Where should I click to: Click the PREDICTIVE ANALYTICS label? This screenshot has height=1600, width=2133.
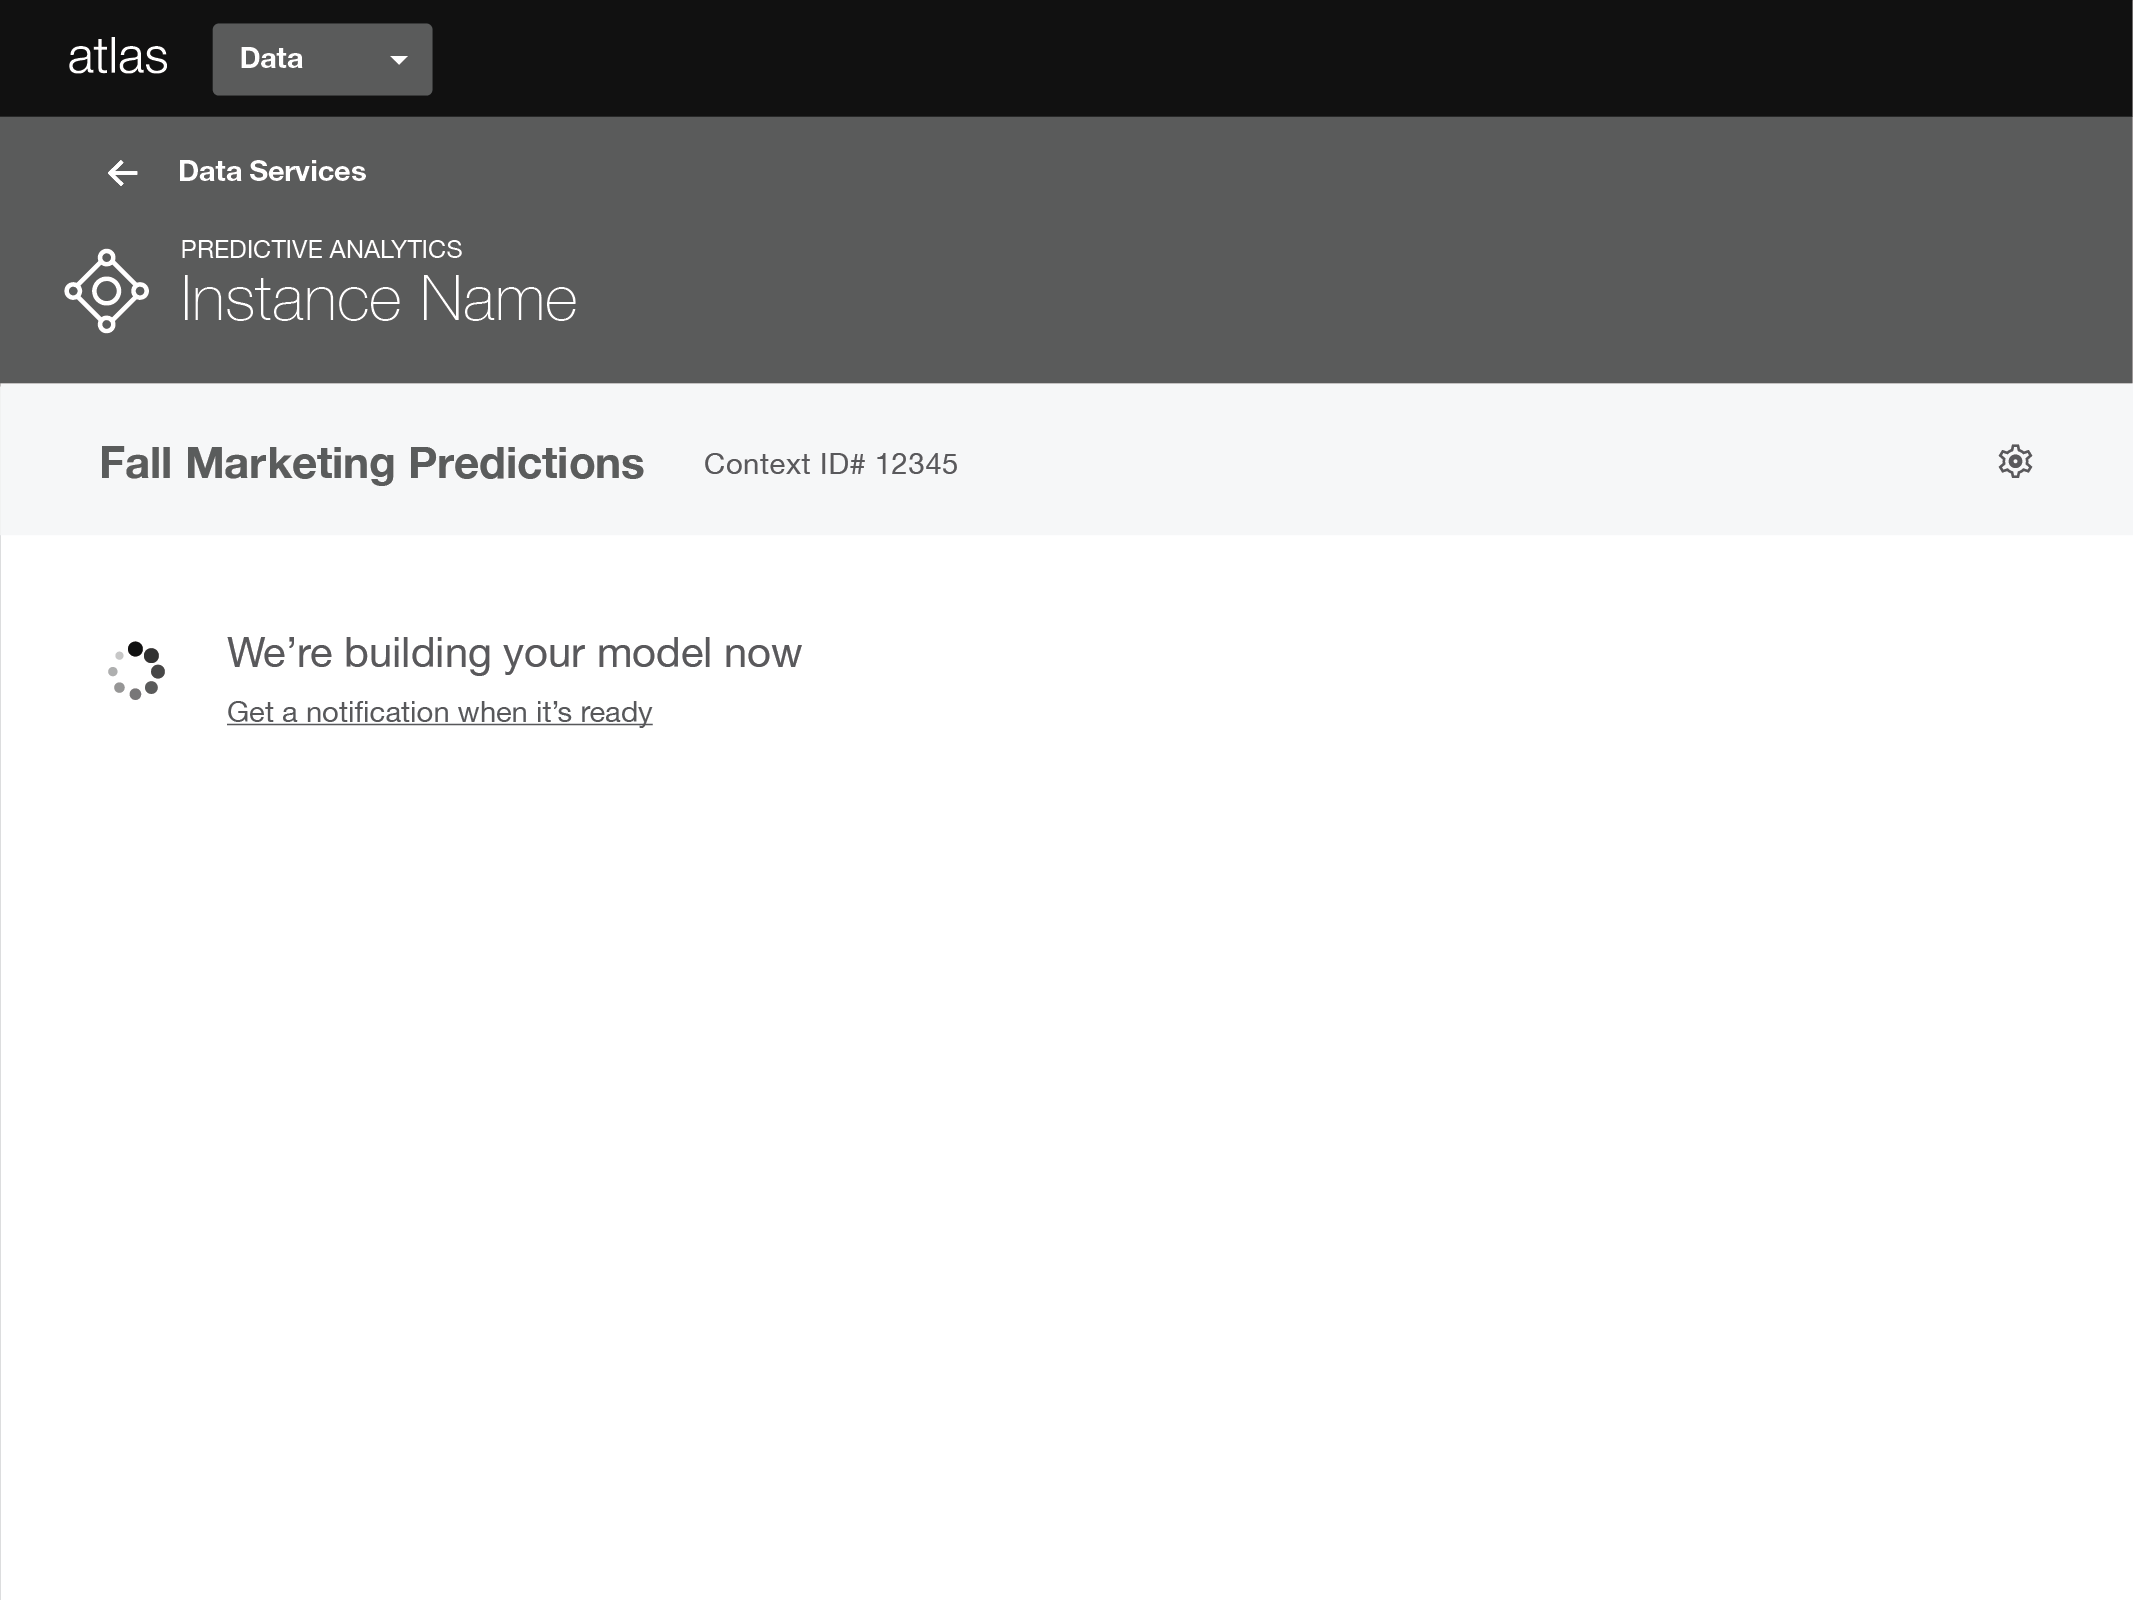tap(322, 249)
